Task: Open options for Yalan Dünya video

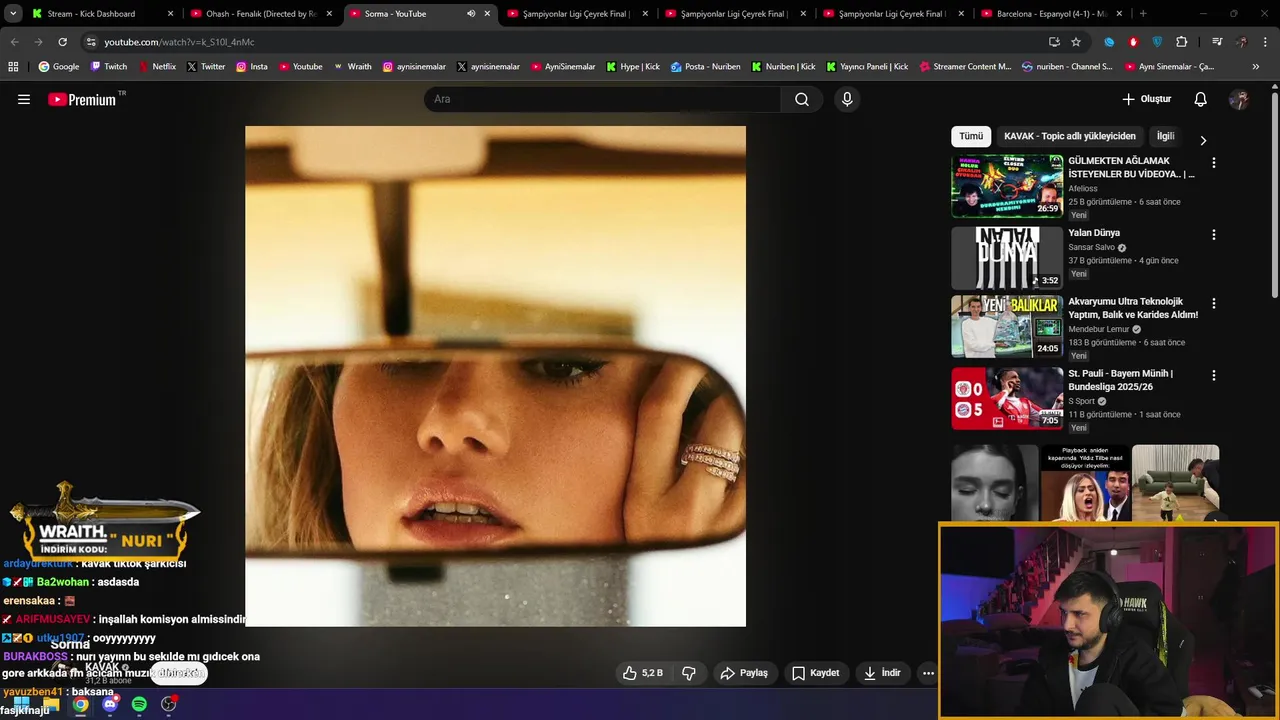Action: tap(1214, 235)
